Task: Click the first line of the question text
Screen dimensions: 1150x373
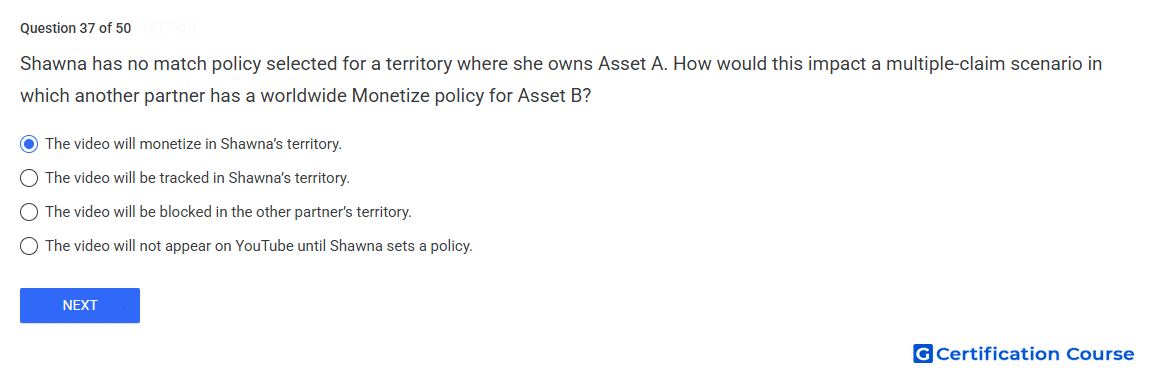Action: point(561,64)
